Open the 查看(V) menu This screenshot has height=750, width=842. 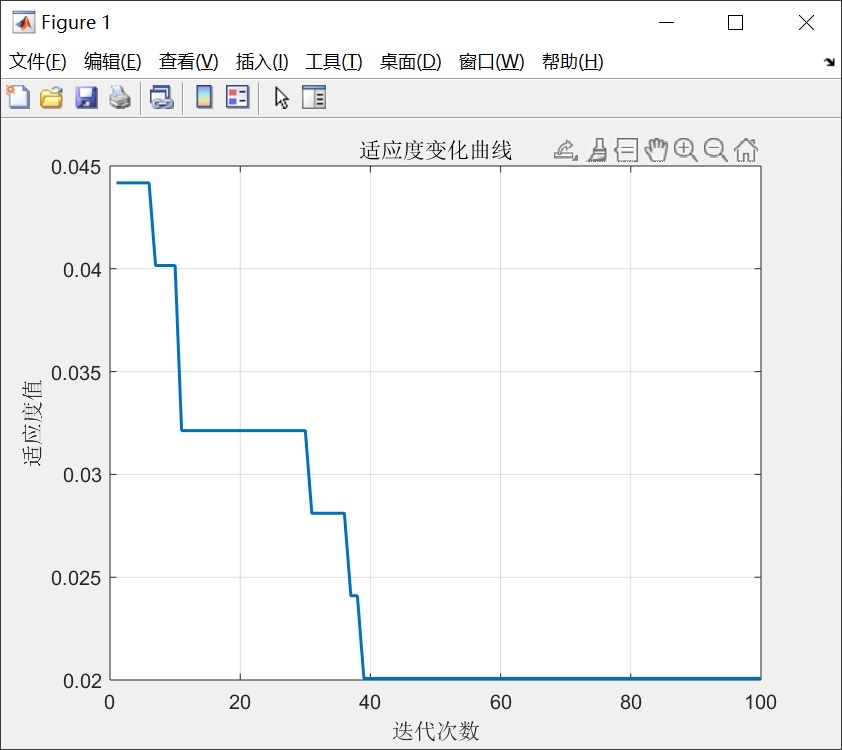(188, 62)
